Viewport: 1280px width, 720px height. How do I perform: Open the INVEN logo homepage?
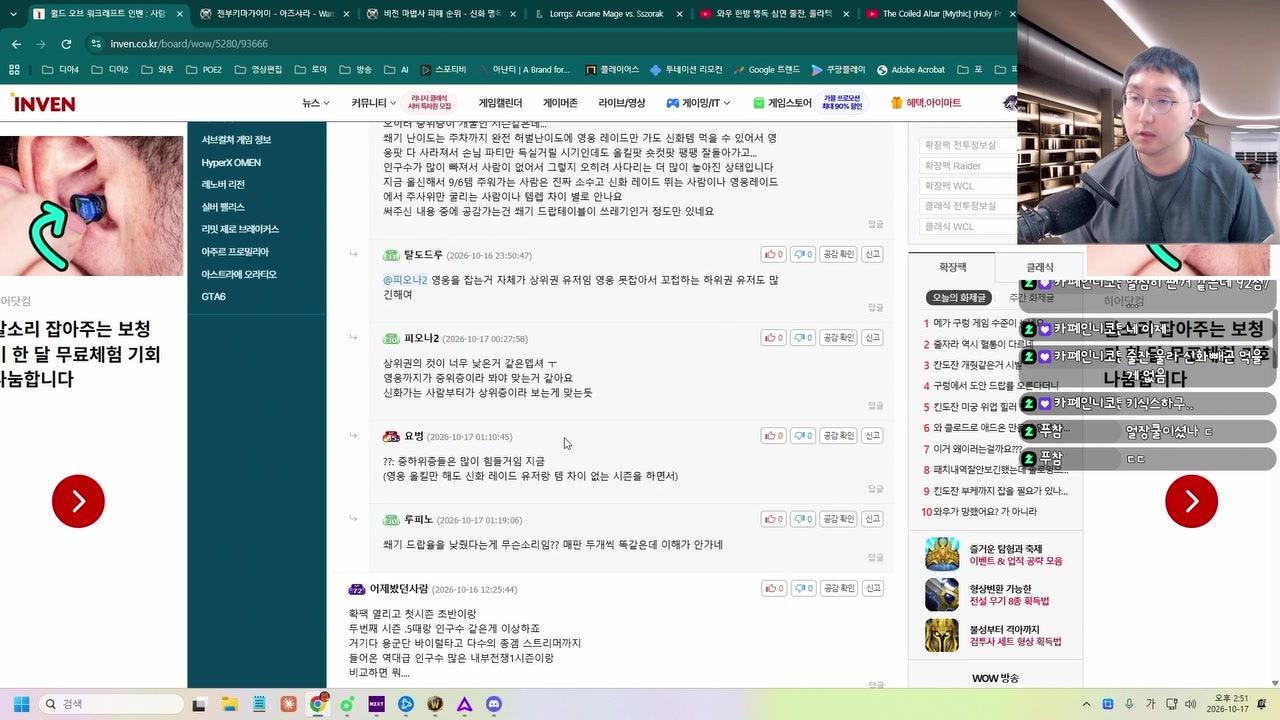click(x=42, y=103)
